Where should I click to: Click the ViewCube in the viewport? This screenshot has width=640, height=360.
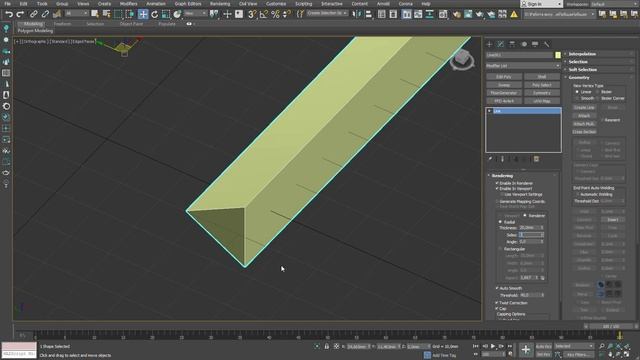point(462,60)
